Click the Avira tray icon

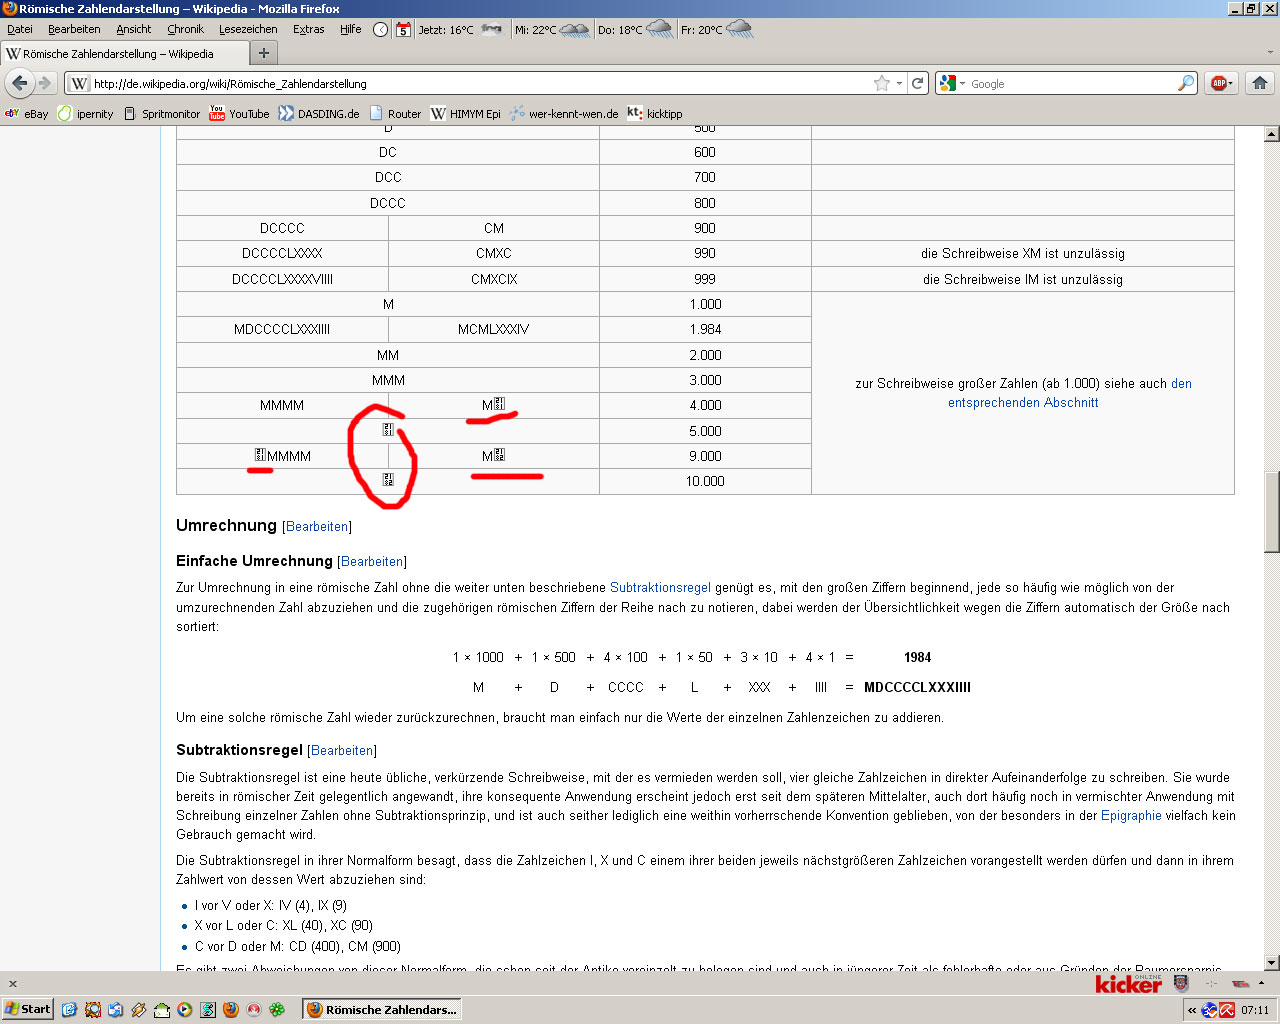(x=1227, y=1010)
